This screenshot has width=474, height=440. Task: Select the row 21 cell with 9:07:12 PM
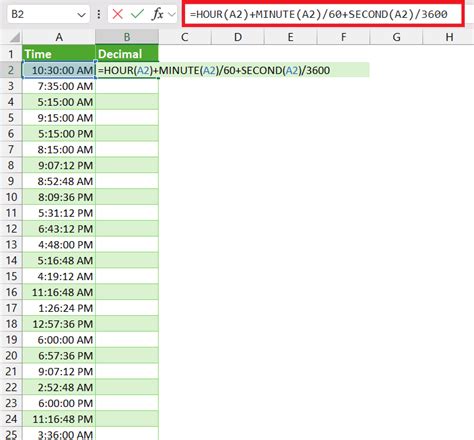pyautogui.click(x=59, y=371)
